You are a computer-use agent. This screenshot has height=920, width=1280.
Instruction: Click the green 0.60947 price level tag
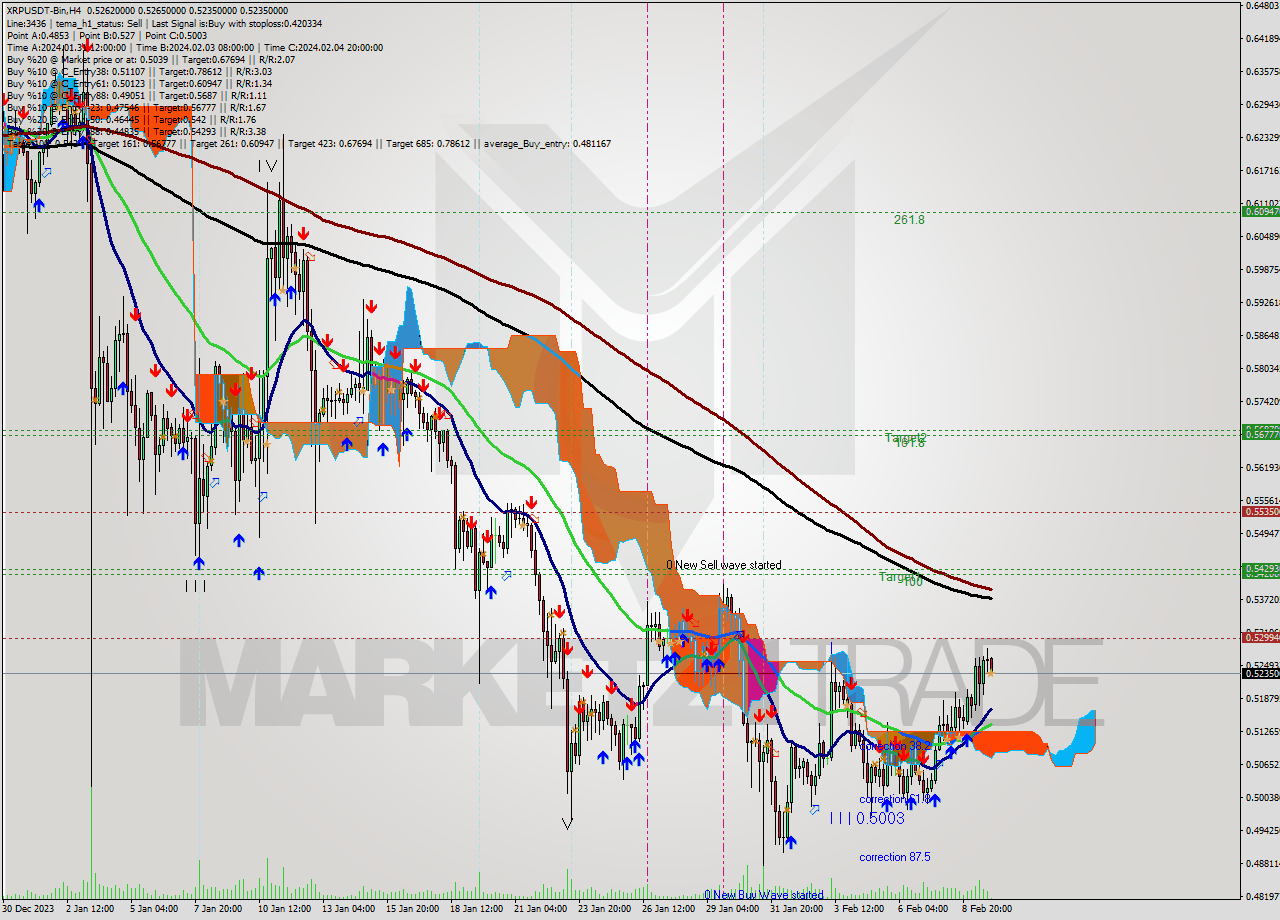pos(1260,211)
